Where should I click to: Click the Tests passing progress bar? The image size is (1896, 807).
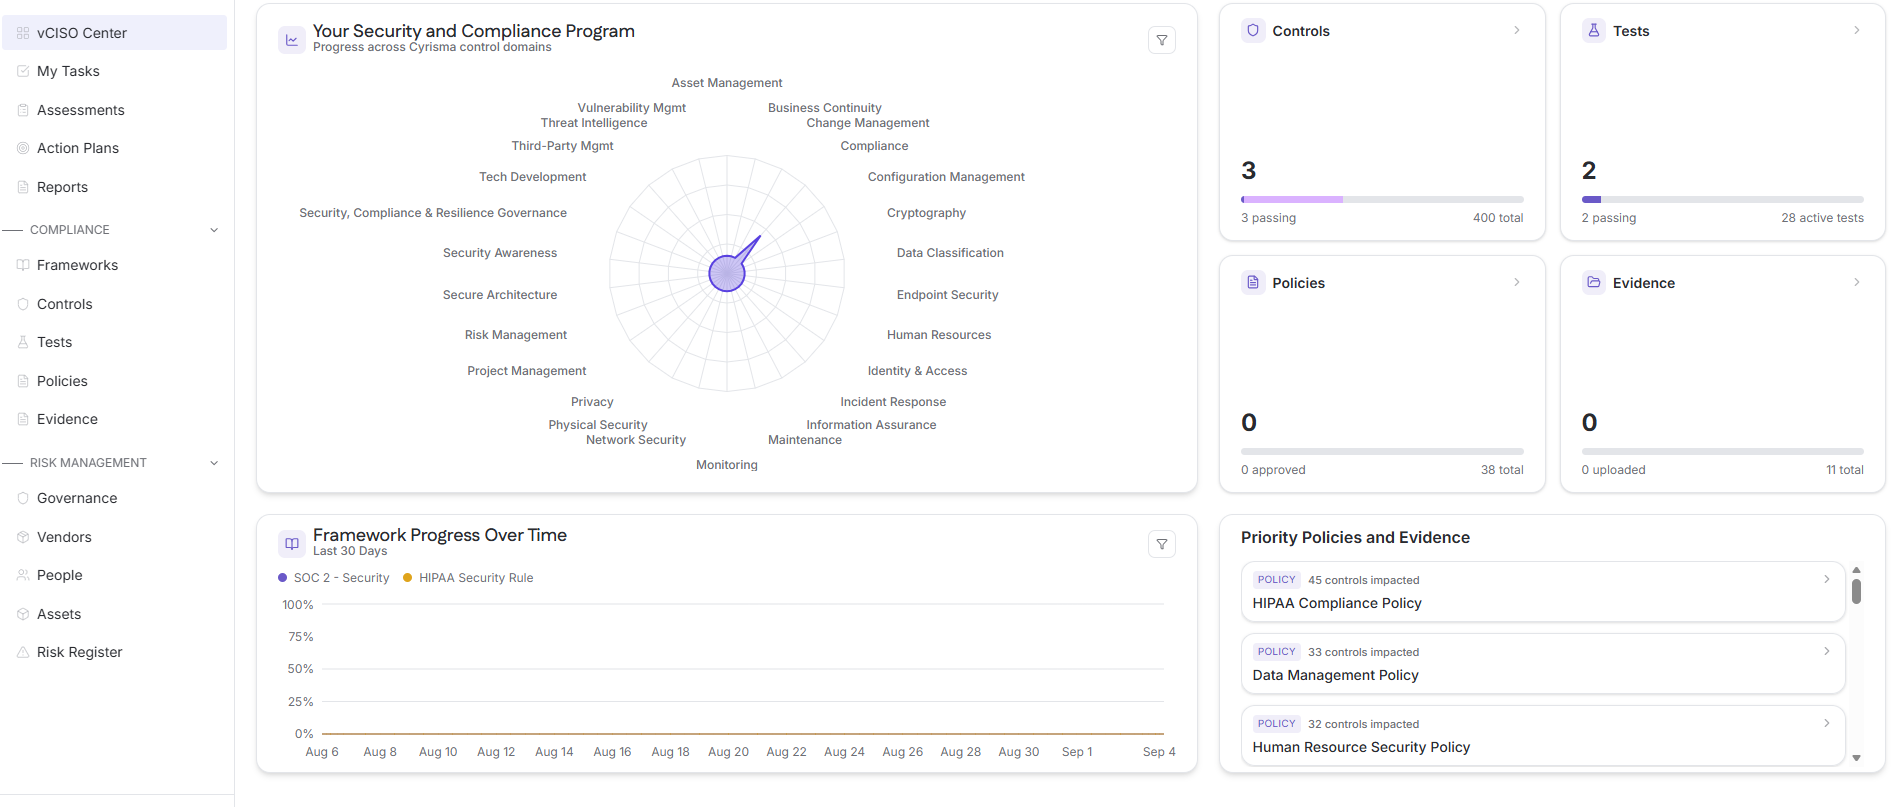[x=1723, y=200]
